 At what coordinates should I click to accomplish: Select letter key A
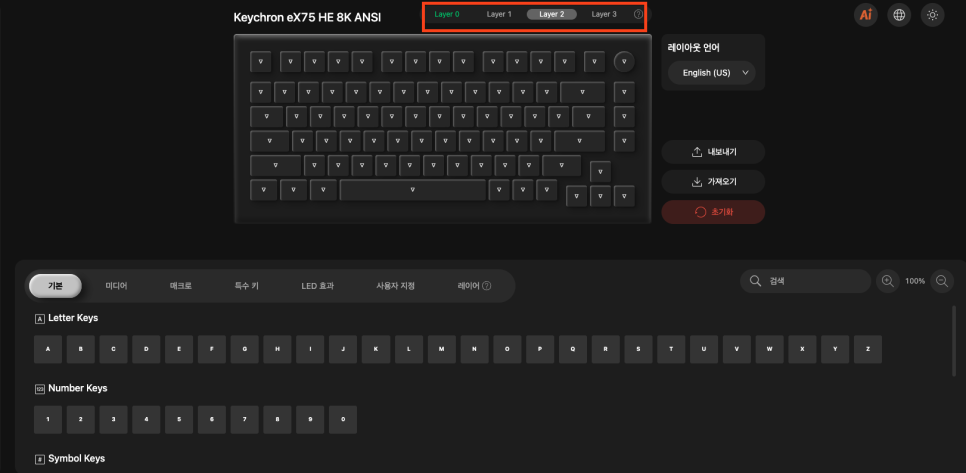coord(49,349)
